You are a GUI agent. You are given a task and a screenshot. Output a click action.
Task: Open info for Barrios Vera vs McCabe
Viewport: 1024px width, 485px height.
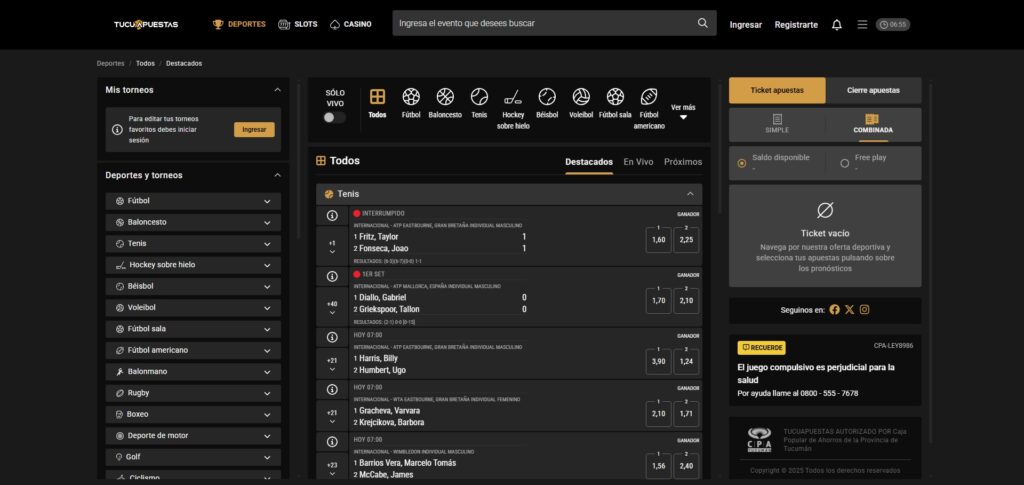[332, 442]
